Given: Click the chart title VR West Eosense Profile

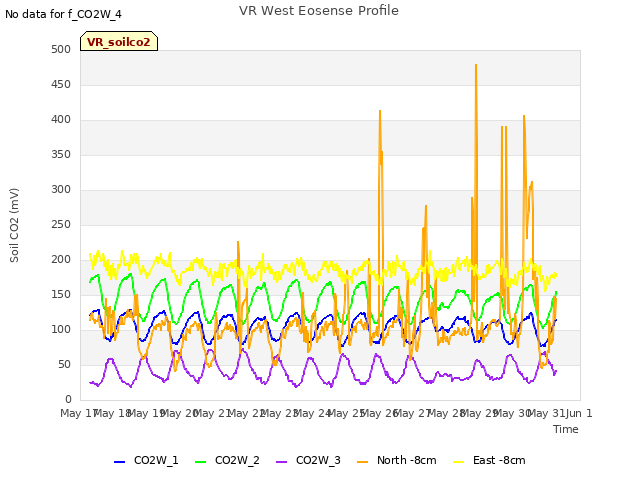Looking at the screenshot, I should point(319,11).
